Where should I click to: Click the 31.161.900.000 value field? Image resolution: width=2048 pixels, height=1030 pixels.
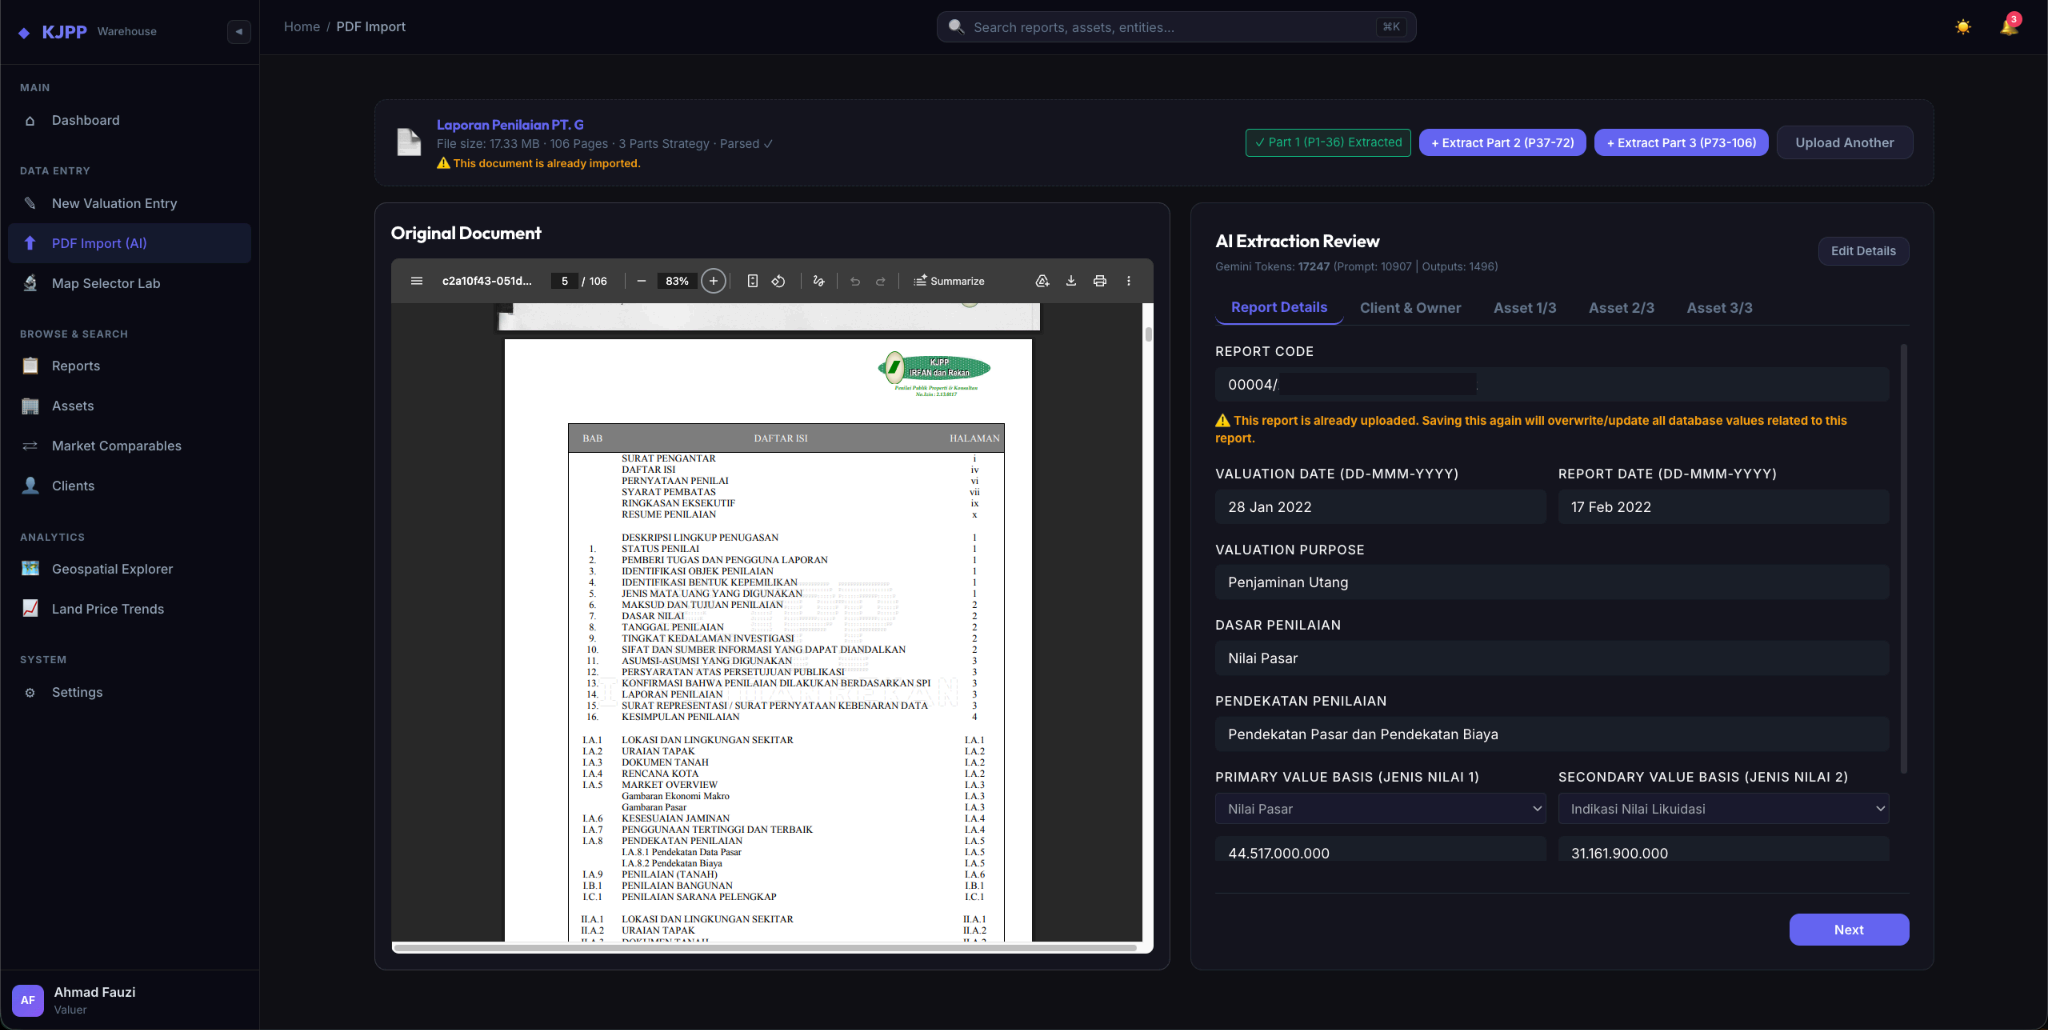pyautogui.click(x=1723, y=851)
